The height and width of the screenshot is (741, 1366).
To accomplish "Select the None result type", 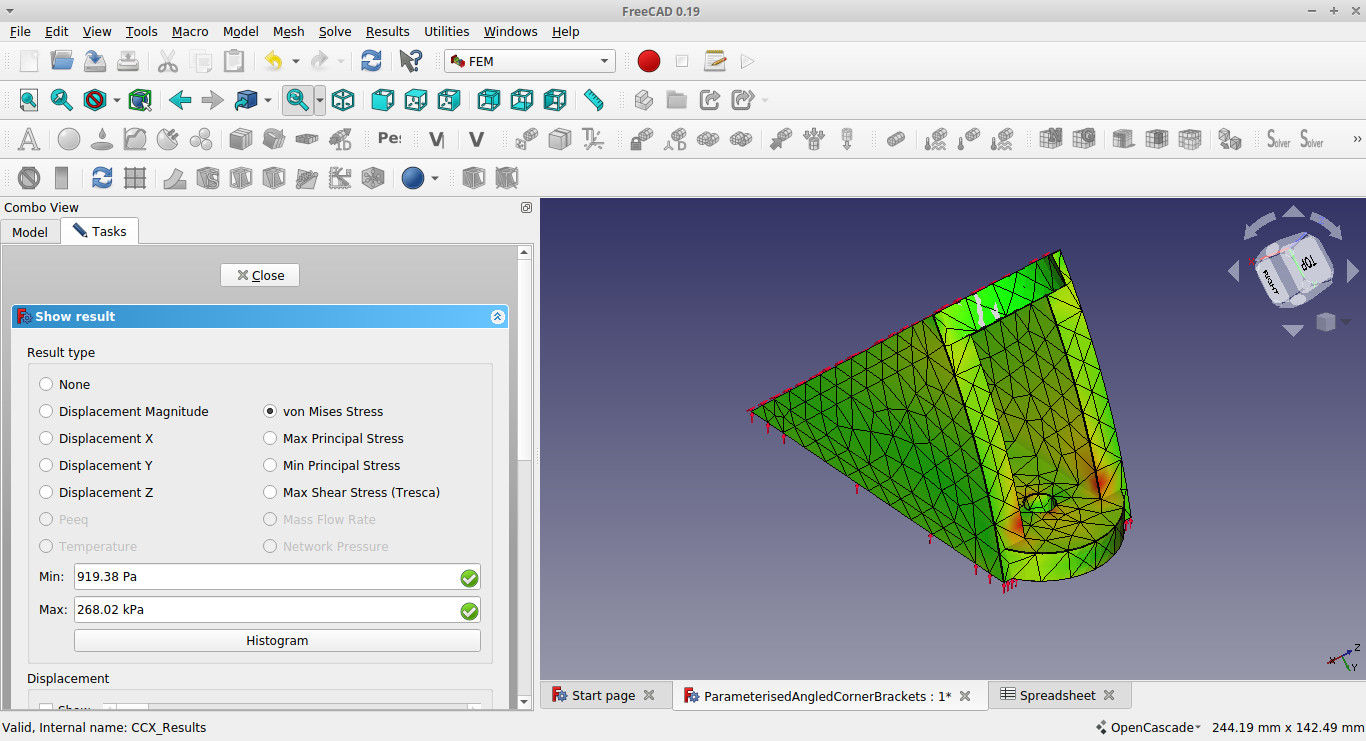I will 46,384.
